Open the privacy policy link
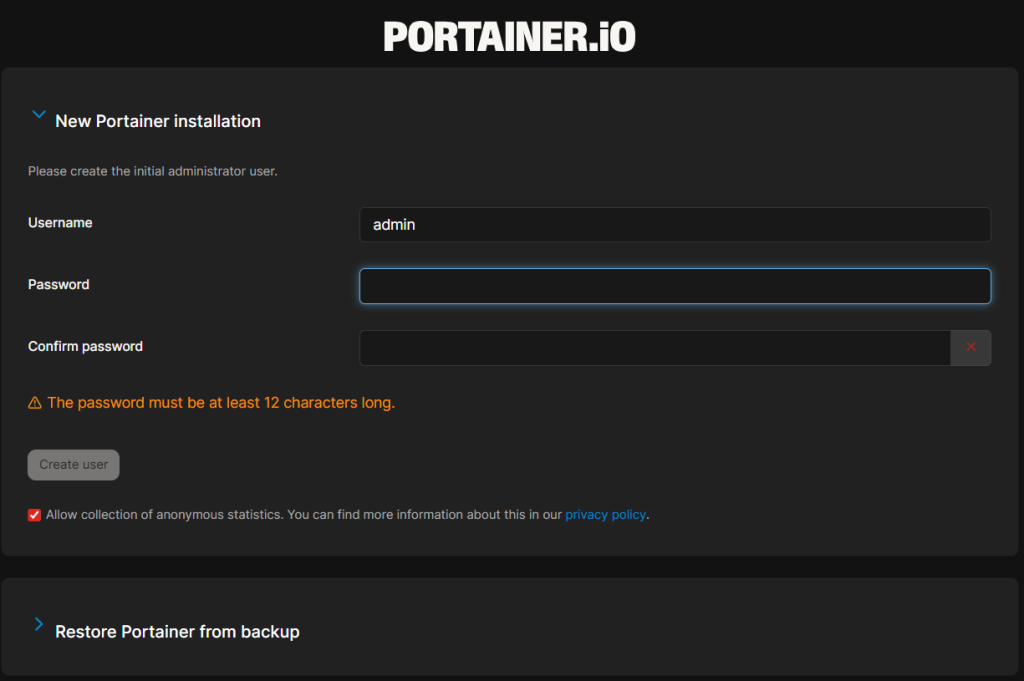This screenshot has width=1024, height=681. [605, 515]
